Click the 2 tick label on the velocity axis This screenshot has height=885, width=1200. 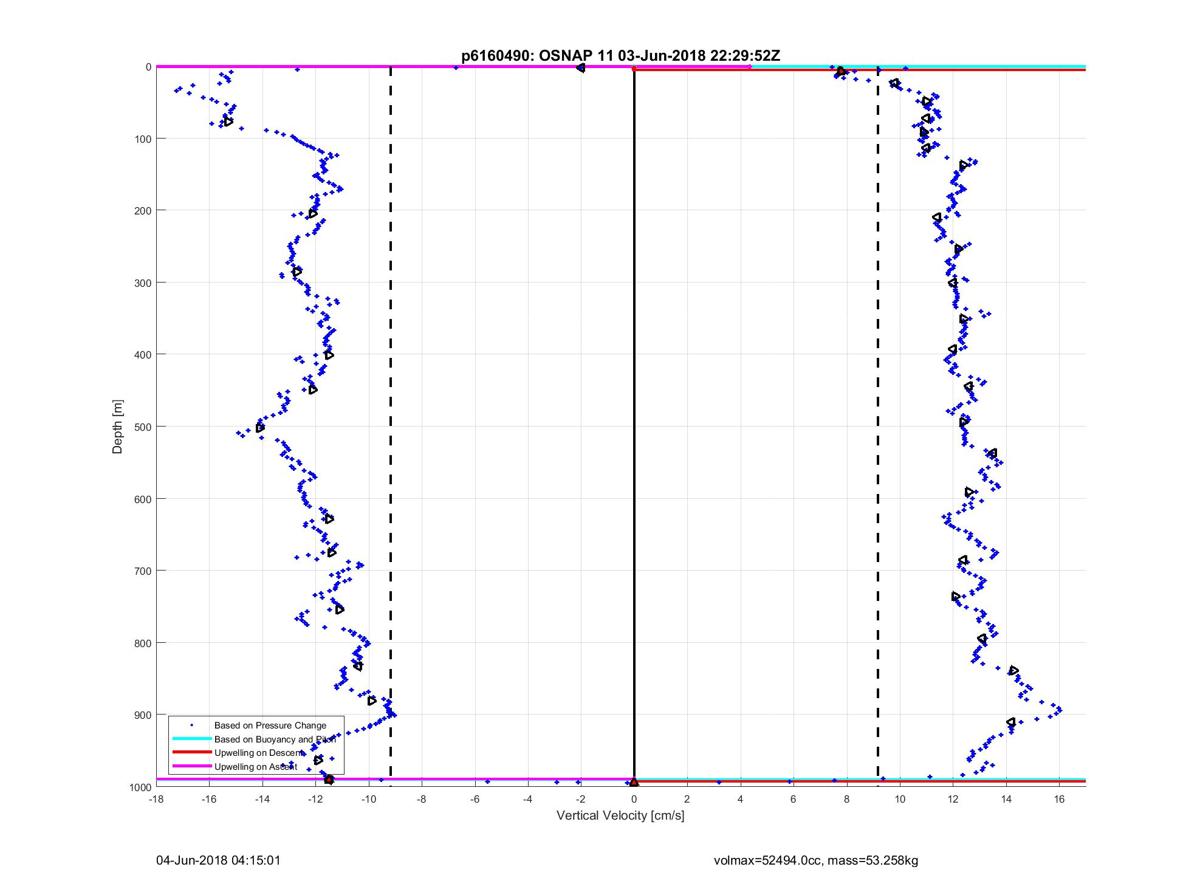687,799
